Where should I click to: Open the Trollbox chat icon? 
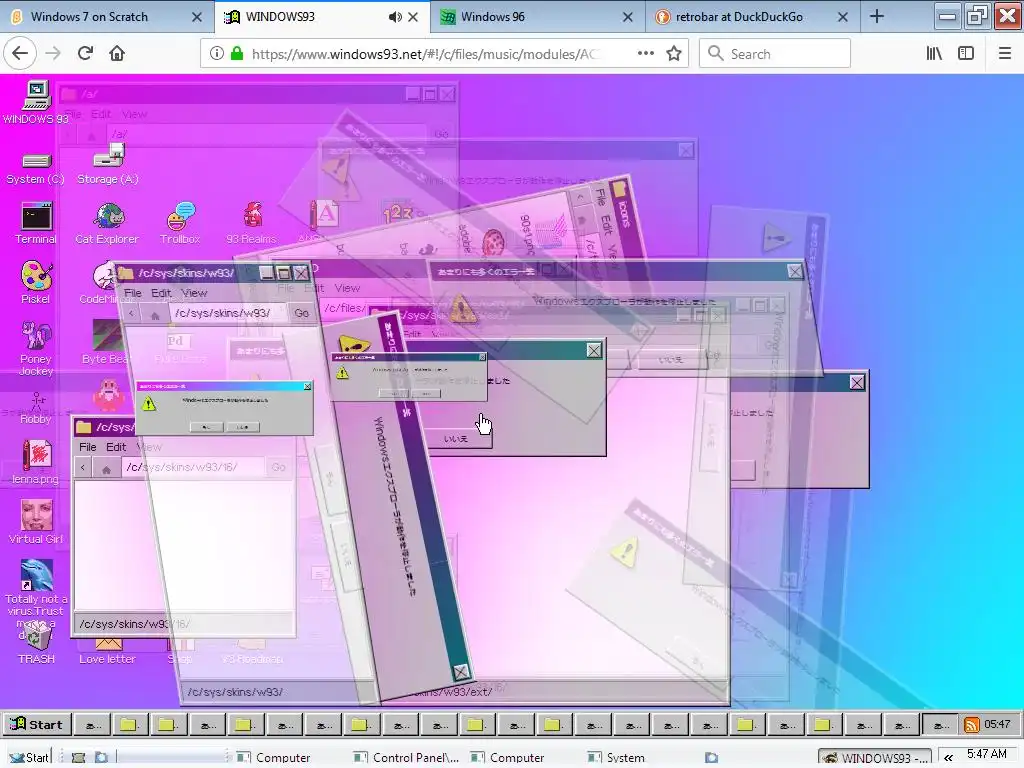180,223
